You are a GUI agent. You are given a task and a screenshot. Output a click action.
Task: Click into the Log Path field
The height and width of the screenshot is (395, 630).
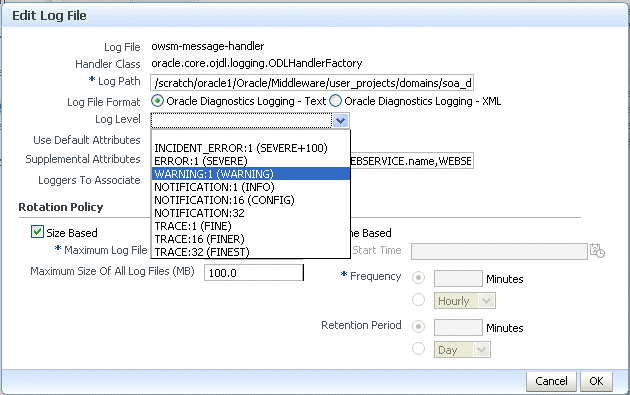(x=312, y=83)
